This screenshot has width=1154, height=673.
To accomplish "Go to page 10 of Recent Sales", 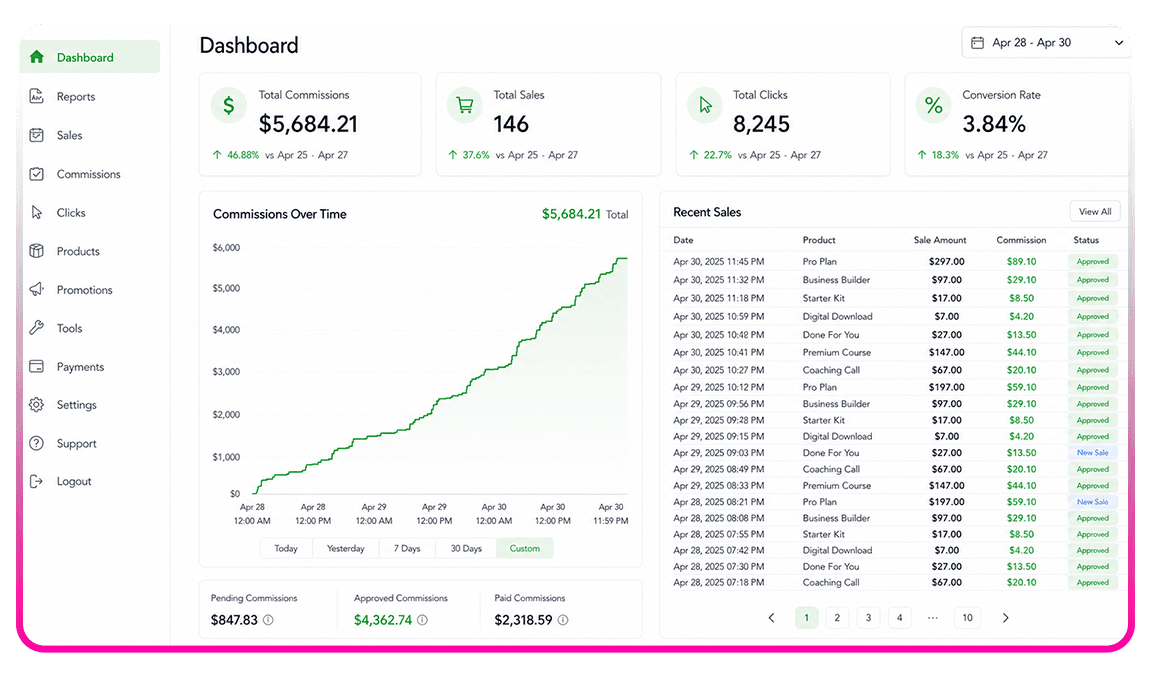I will point(968,618).
